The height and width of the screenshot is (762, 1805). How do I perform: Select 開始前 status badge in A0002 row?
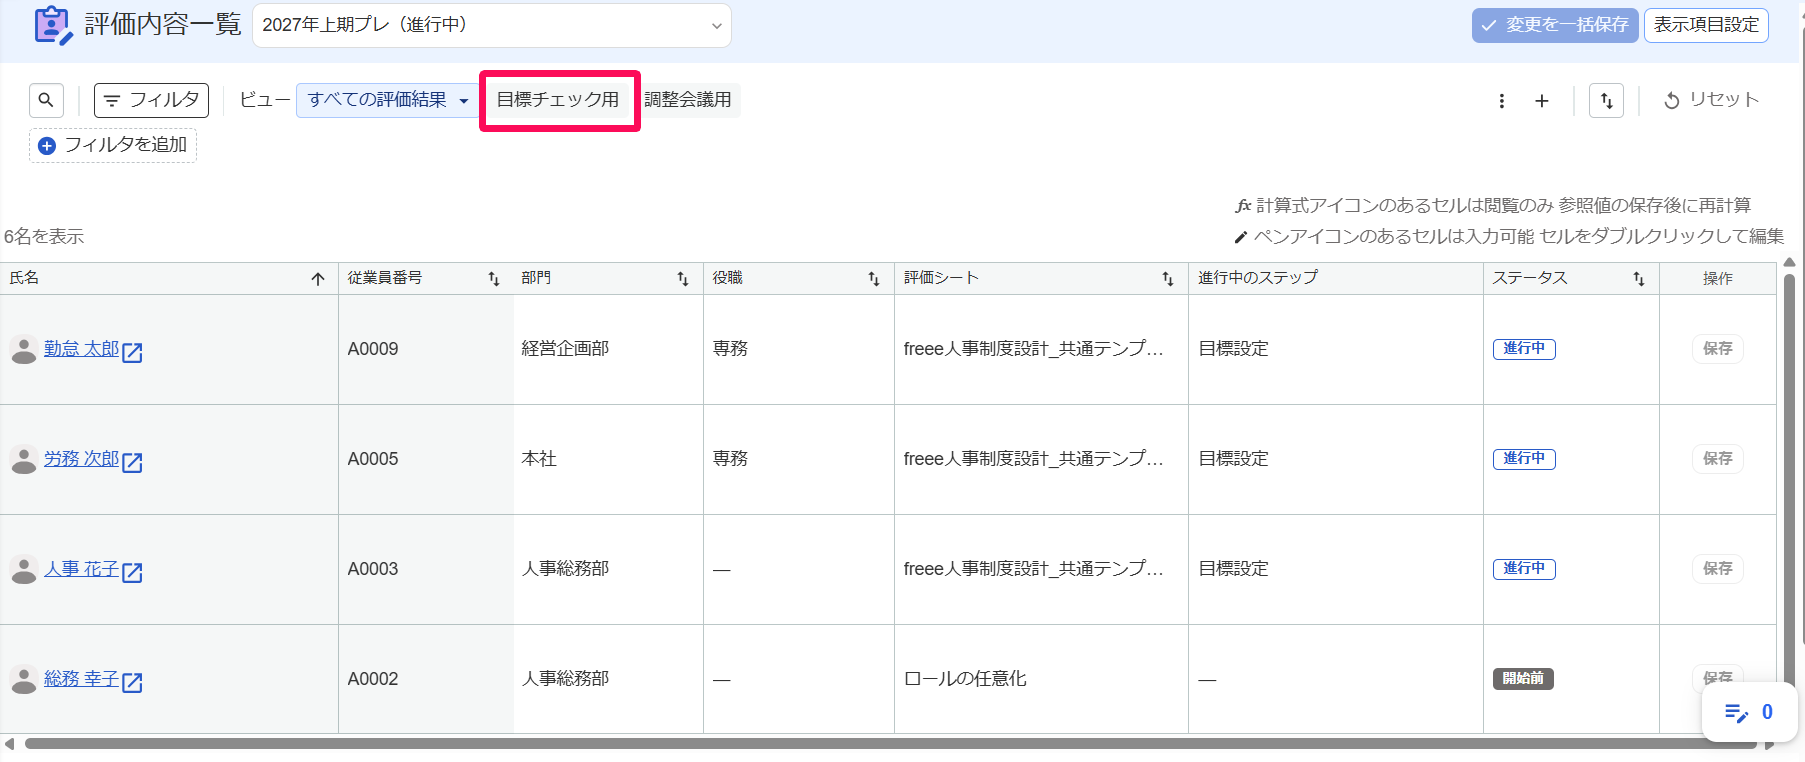(1523, 679)
